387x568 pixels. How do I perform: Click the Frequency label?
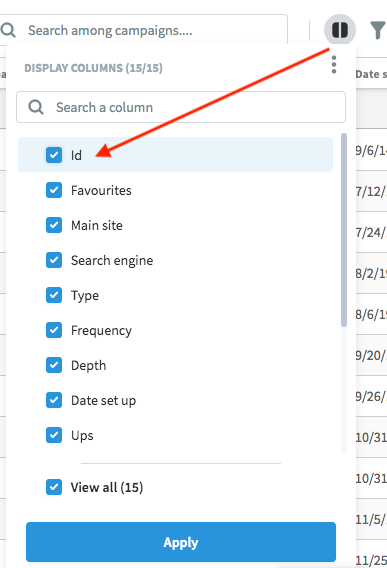click(101, 331)
